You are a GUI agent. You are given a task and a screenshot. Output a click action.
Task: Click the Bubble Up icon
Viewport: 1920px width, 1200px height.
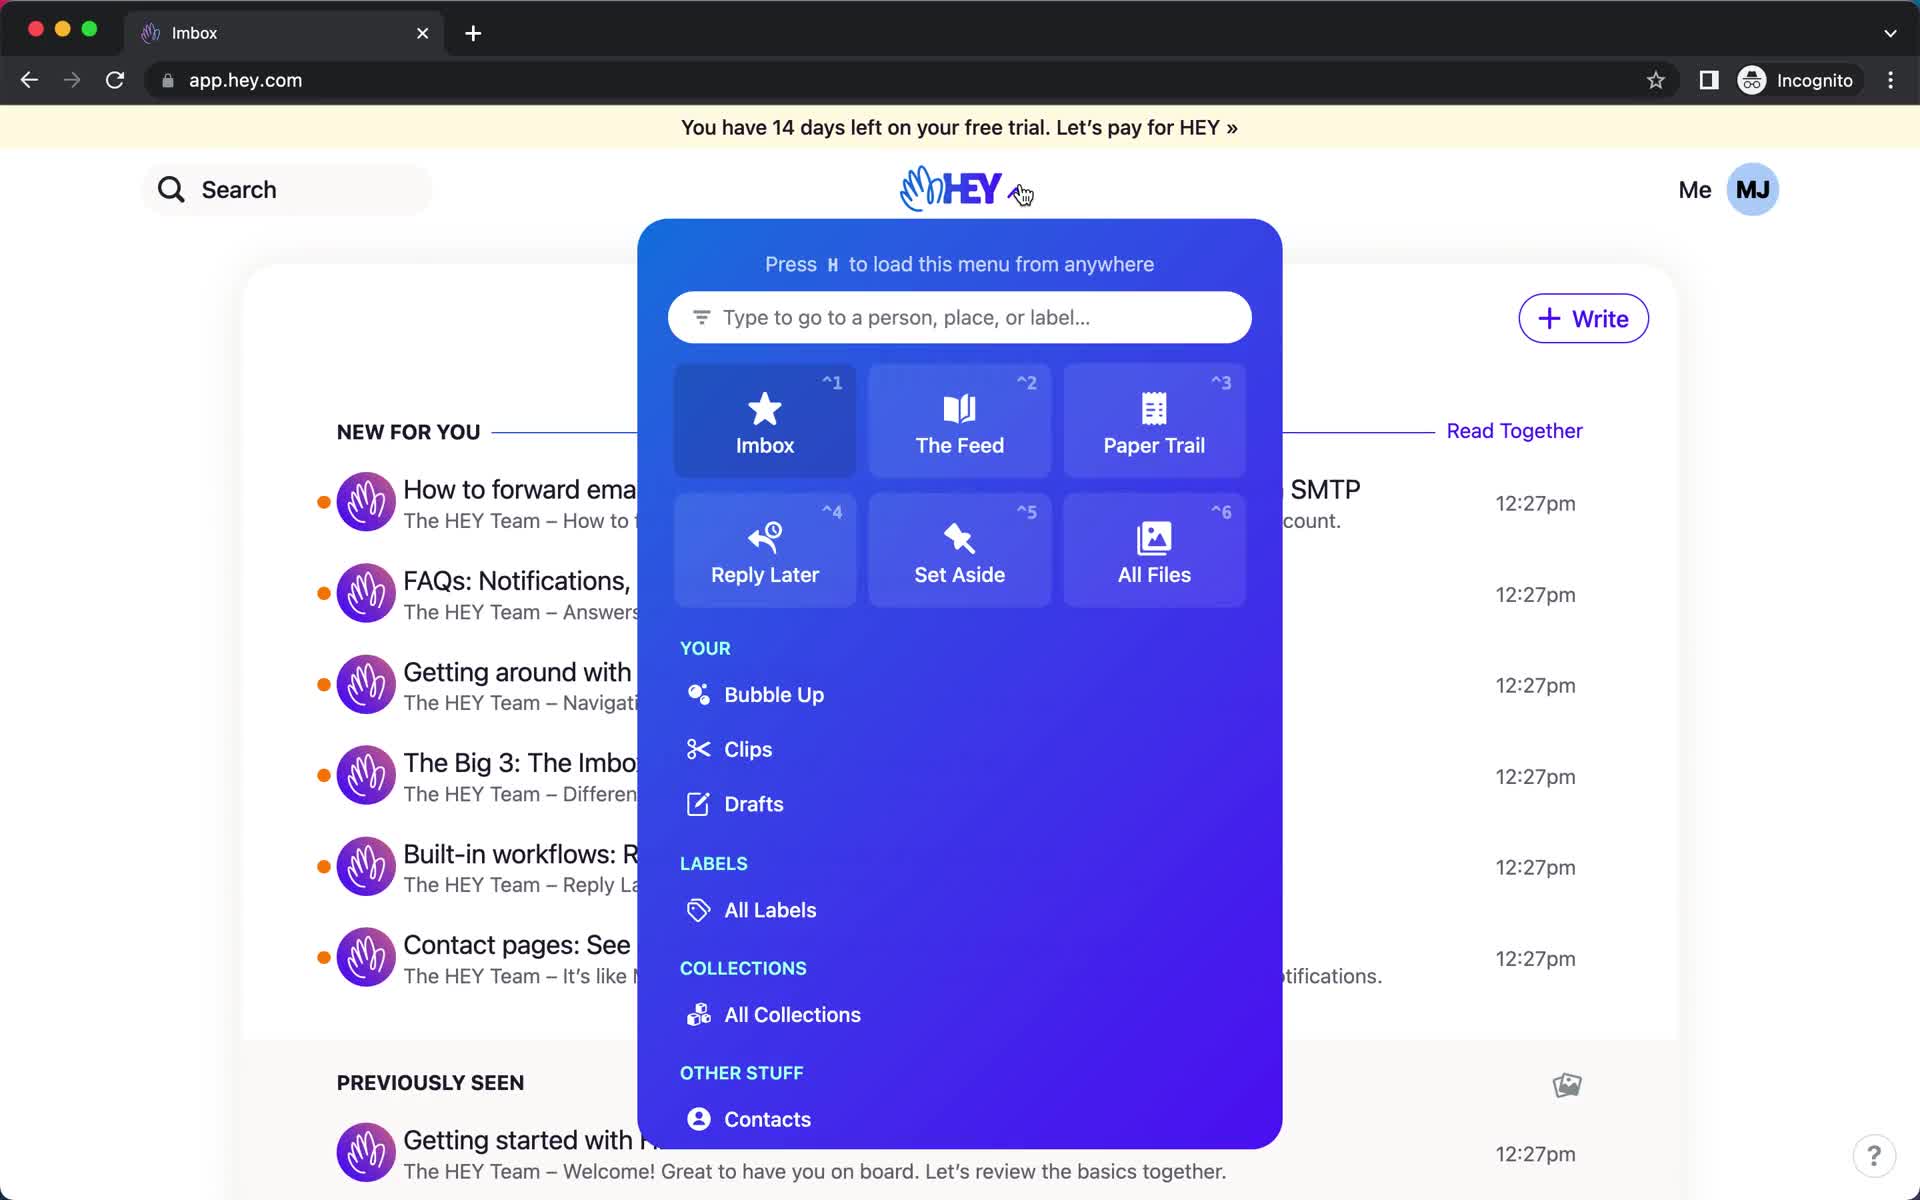tap(697, 694)
